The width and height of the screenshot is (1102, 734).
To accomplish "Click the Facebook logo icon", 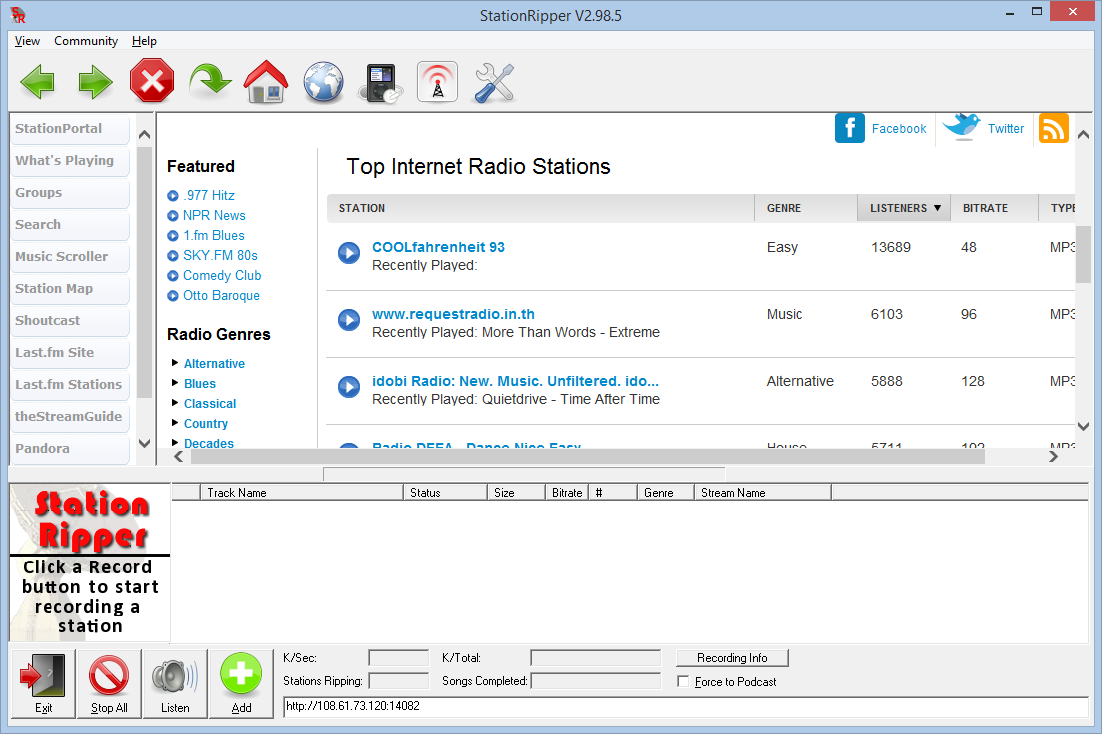I will click(850, 128).
